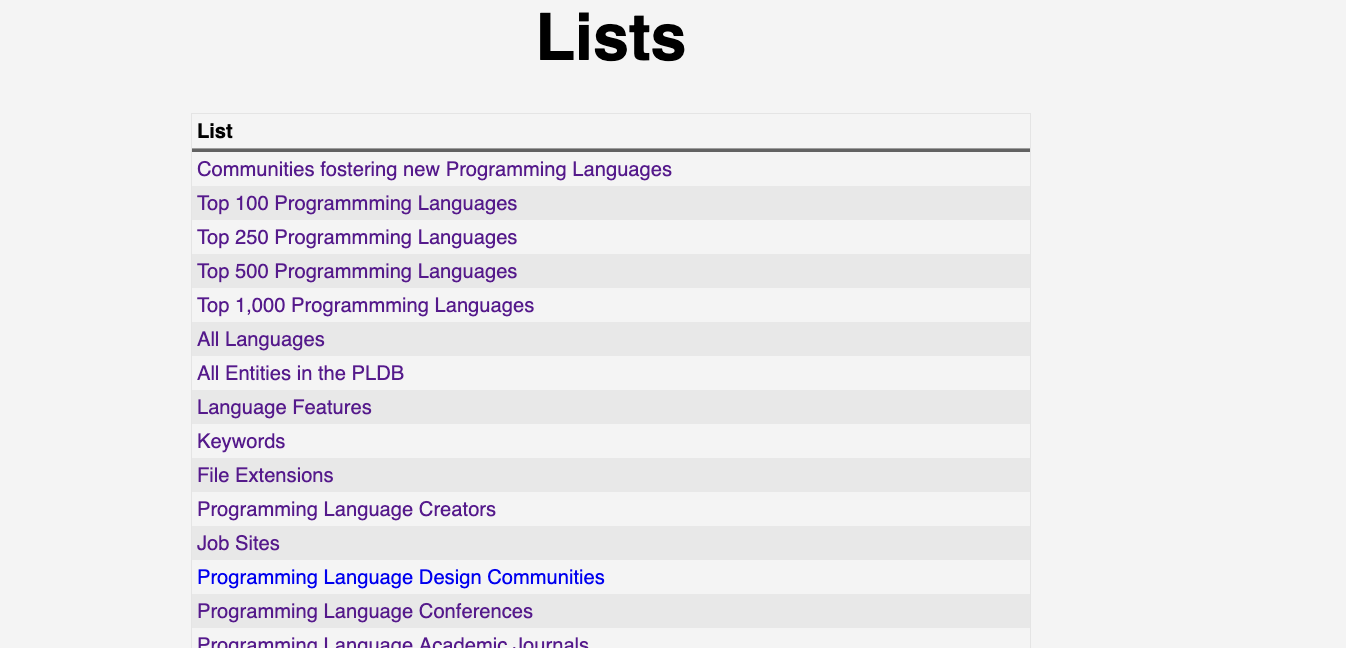1346x648 pixels.
Task: Go to All Languages list
Action: (x=261, y=339)
